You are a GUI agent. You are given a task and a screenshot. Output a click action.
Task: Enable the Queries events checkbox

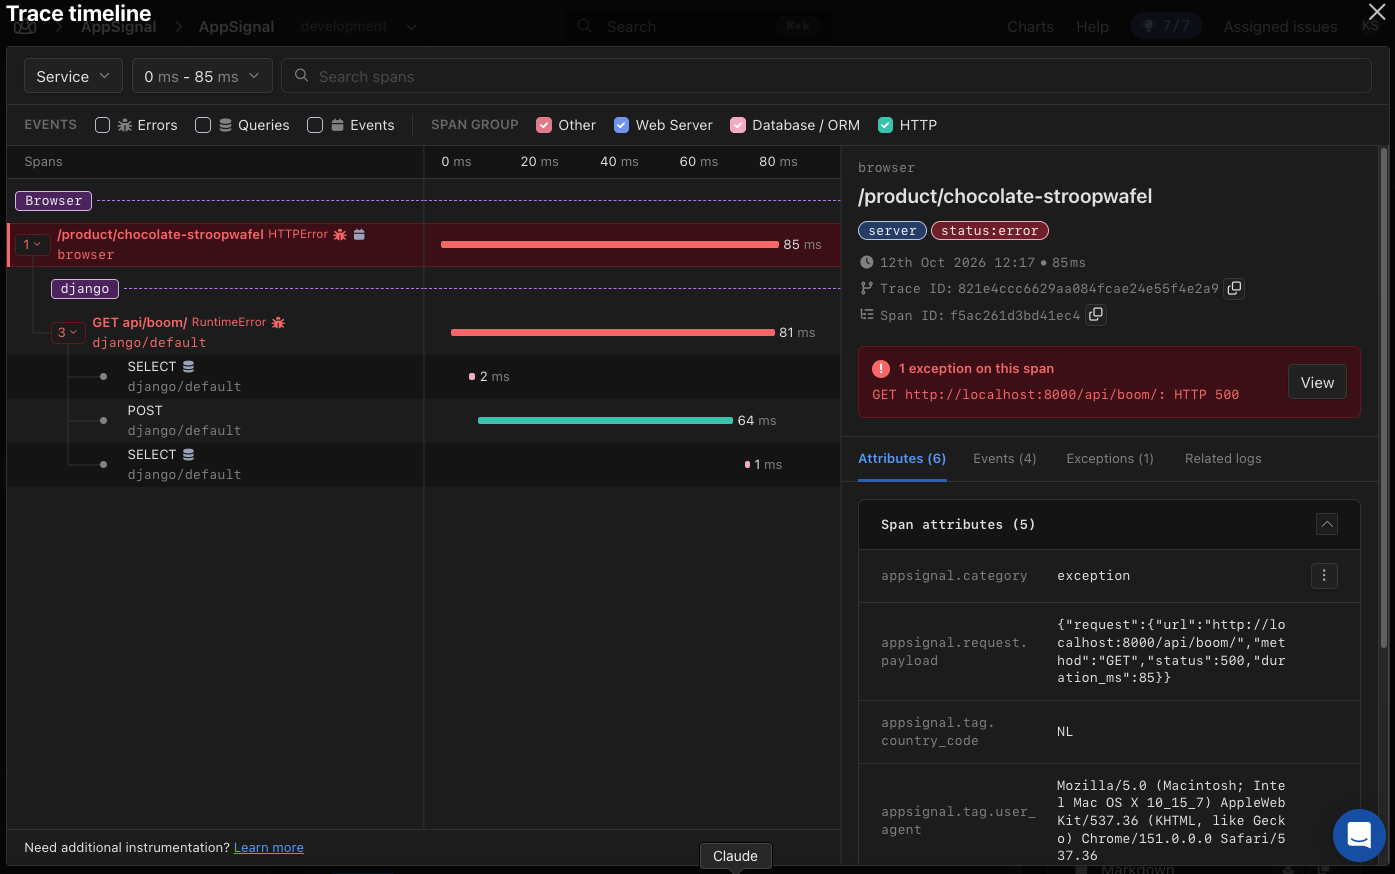tap(203, 125)
